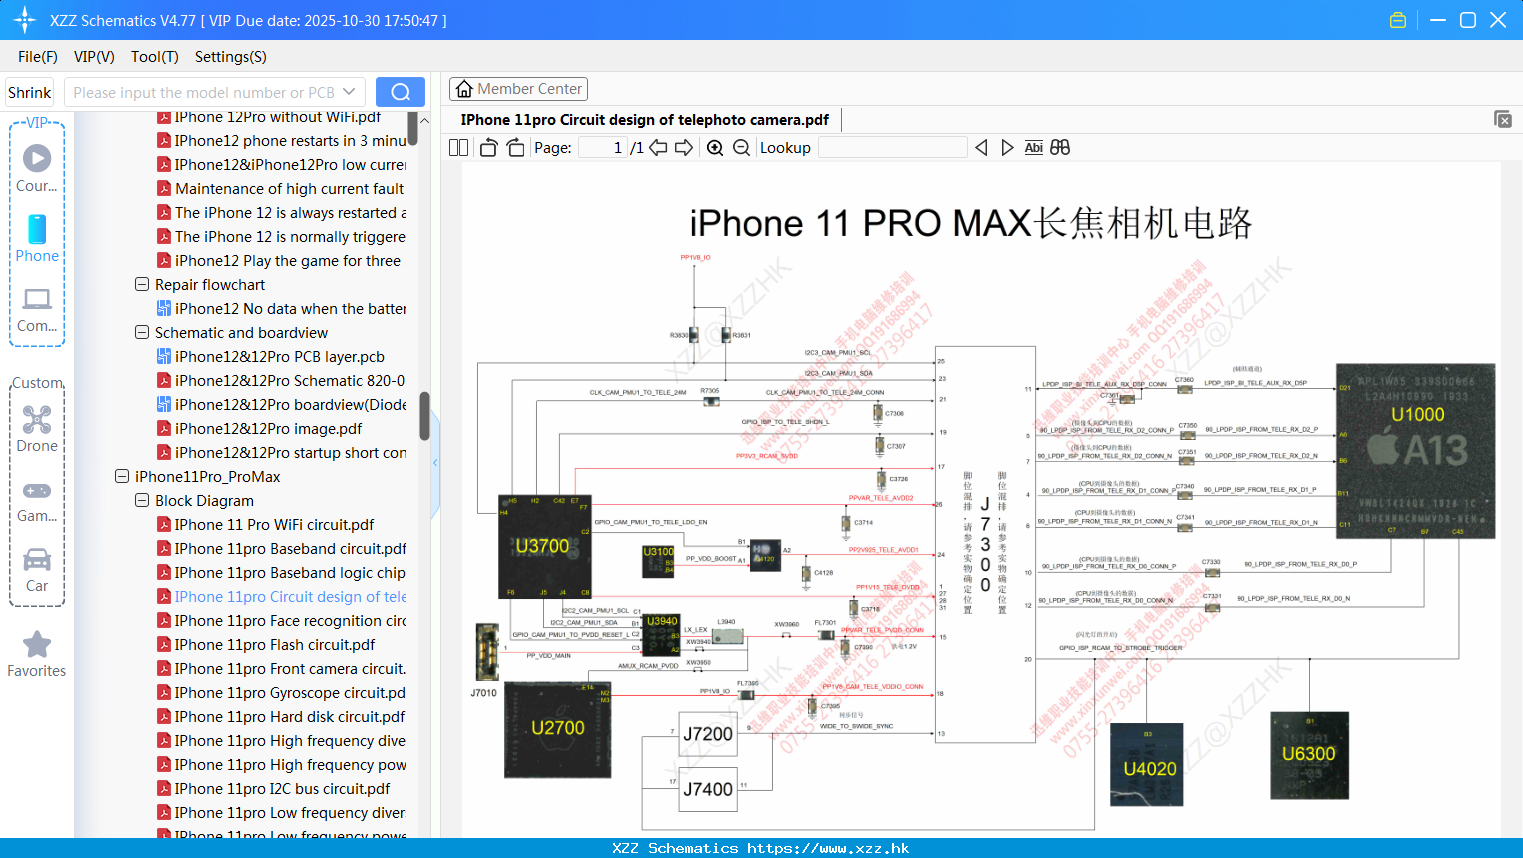Image resolution: width=1523 pixels, height=858 pixels.
Task: Click the blue search button
Action: 400,92
